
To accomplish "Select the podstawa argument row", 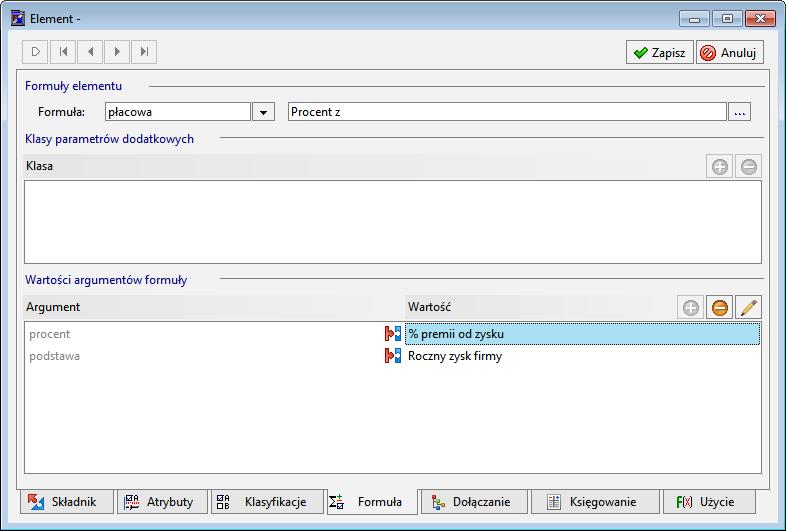I will click(393, 356).
